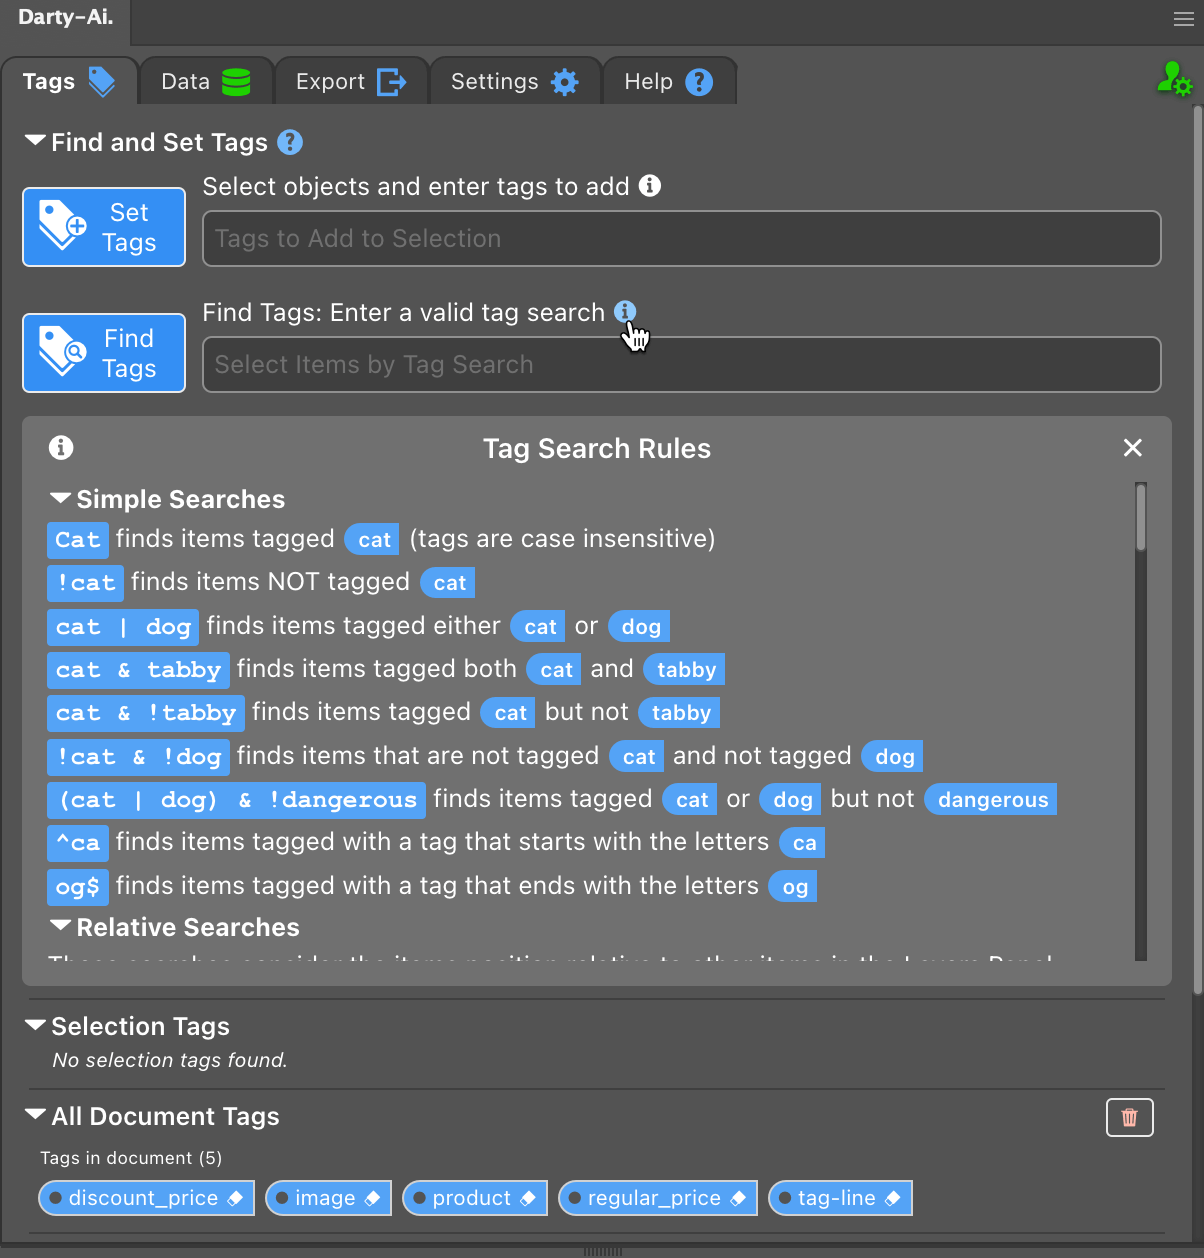Click the main panel vertical scrollbar

[x=1198, y=550]
